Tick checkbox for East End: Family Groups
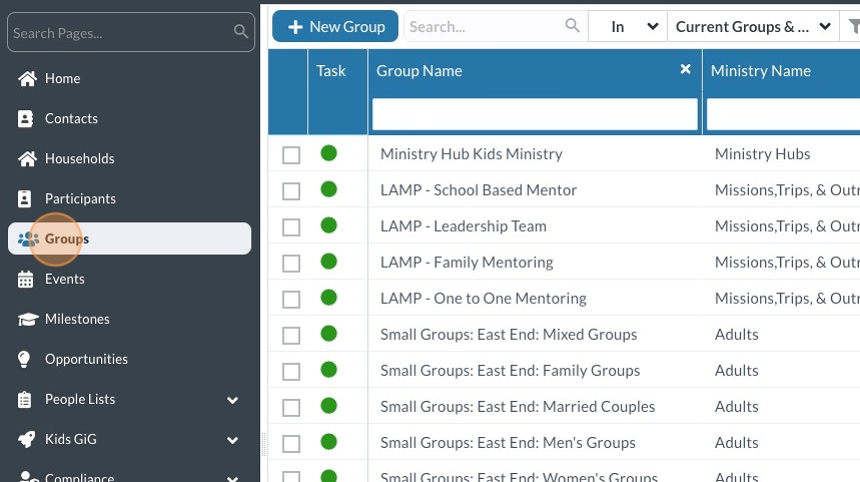 [291, 371]
